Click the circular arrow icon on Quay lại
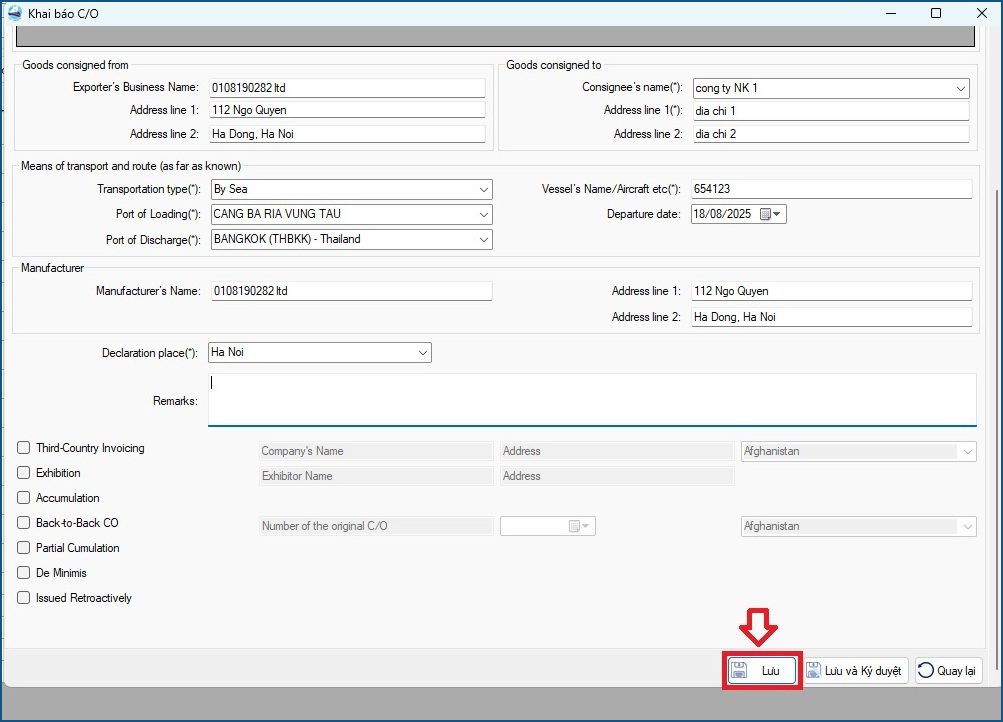Image resolution: width=1003 pixels, height=722 pixels. click(x=926, y=670)
